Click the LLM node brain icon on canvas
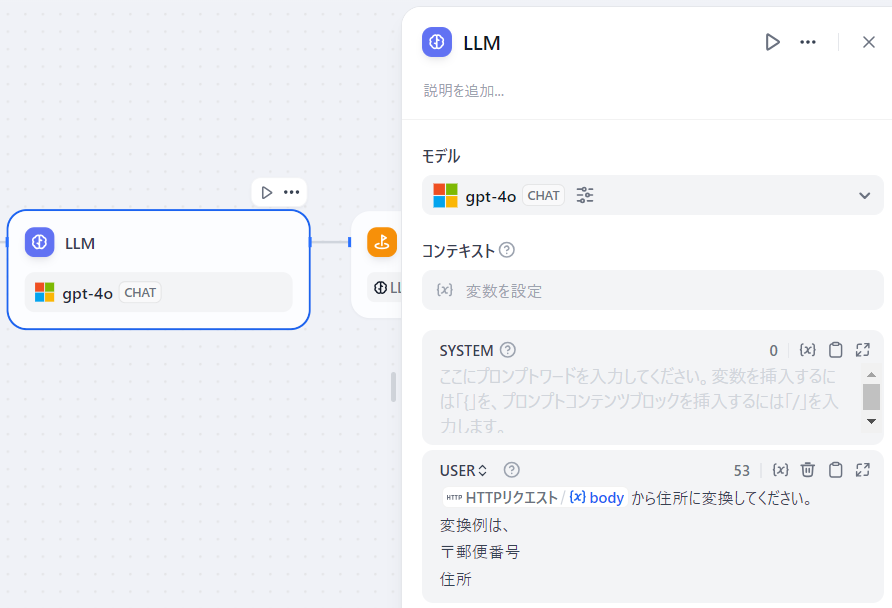The width and height of the screenshot is (892, 608). pos(39,242)
